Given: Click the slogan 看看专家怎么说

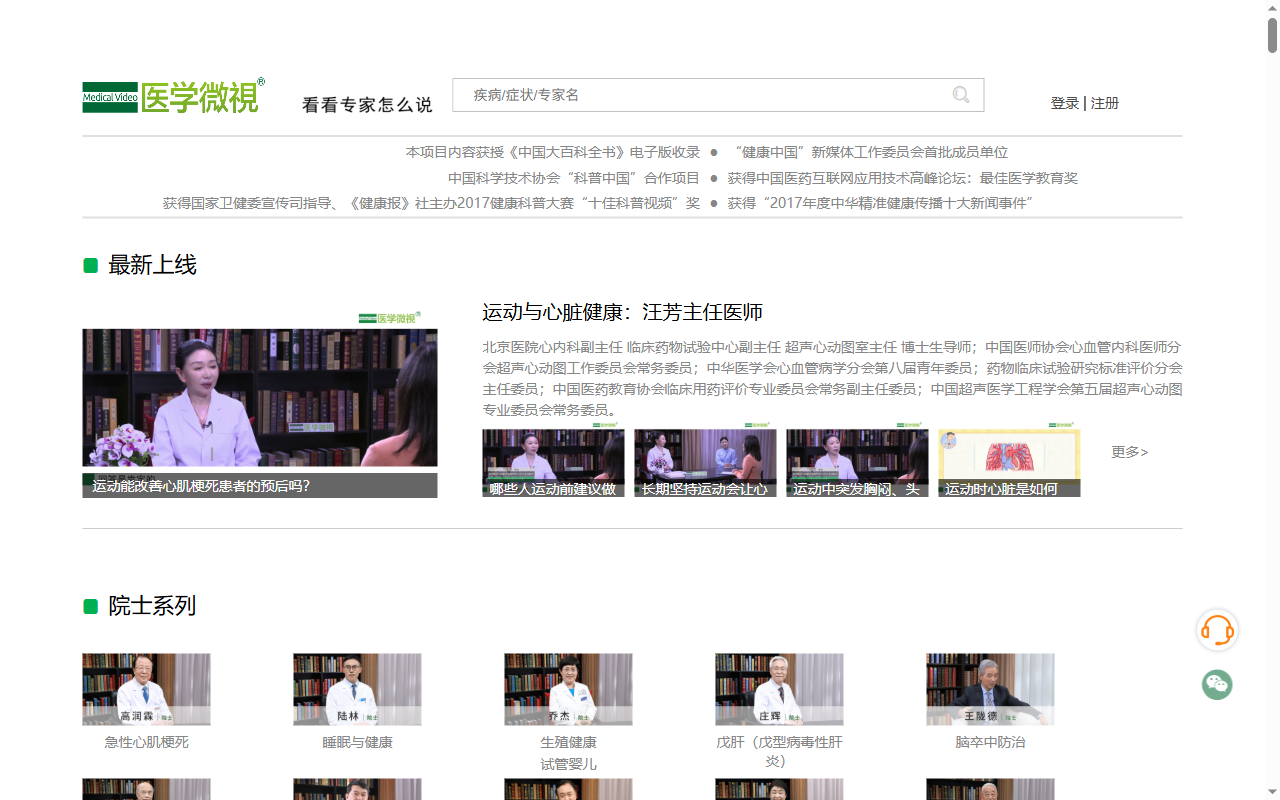Looking at the screenshot, I should [x=367, y=104].
